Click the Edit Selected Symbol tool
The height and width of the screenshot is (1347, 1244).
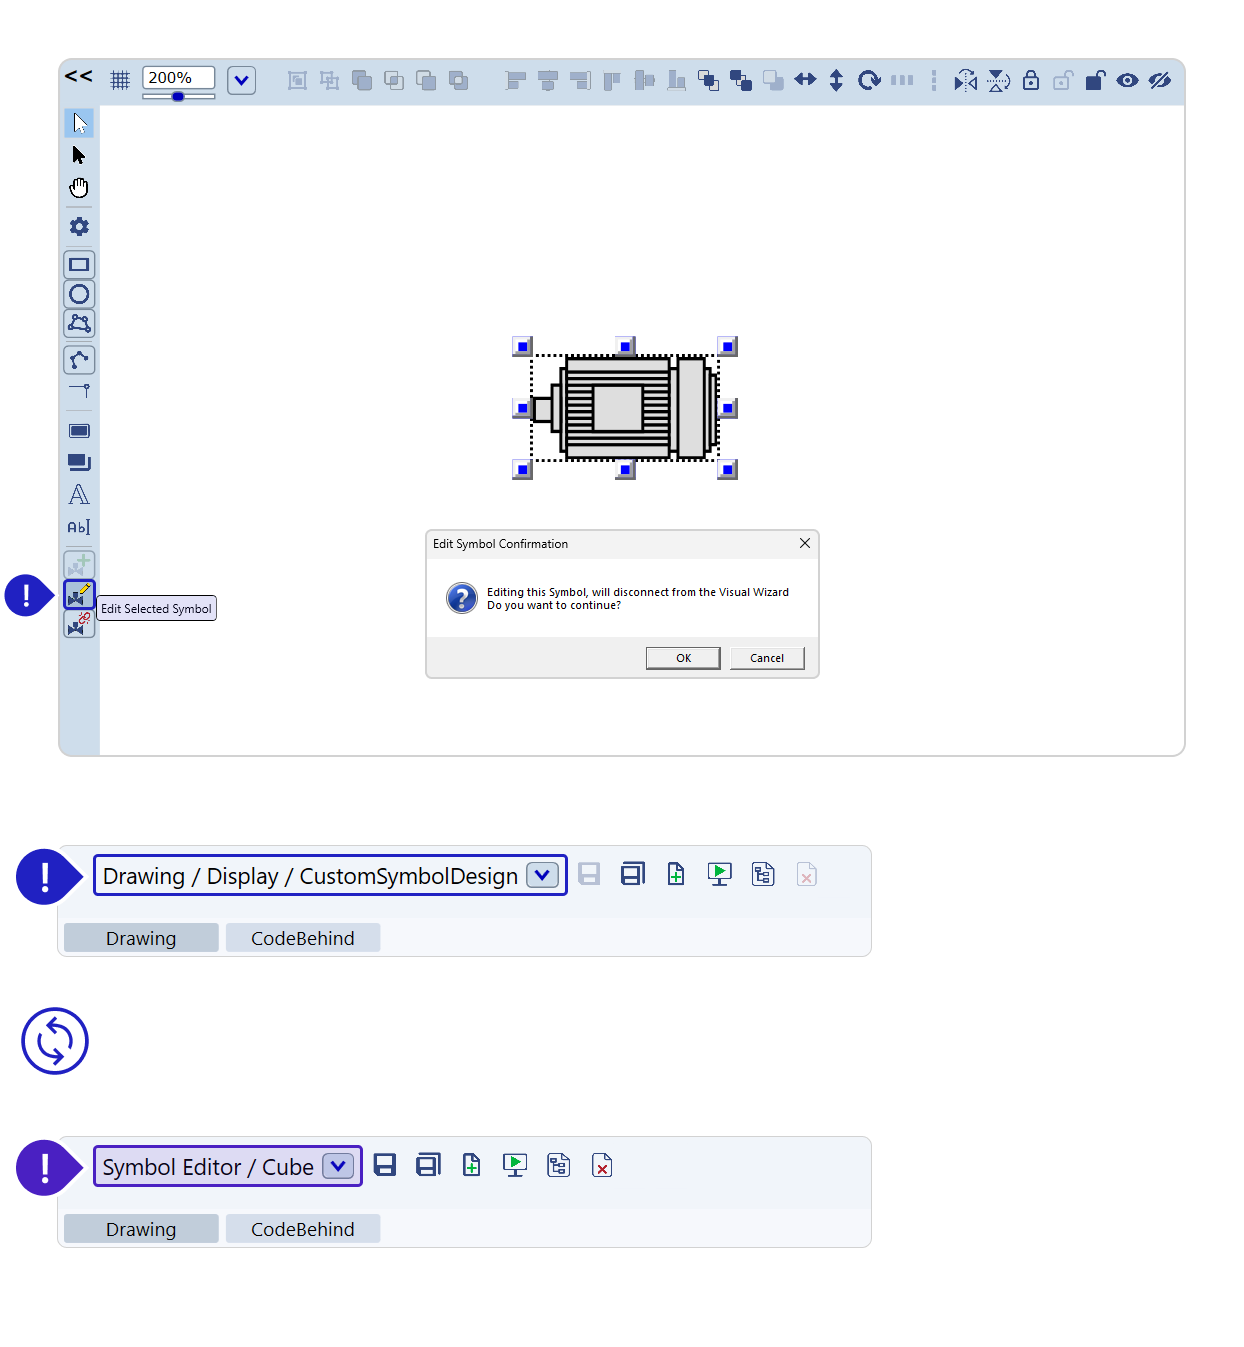point(79,595)
